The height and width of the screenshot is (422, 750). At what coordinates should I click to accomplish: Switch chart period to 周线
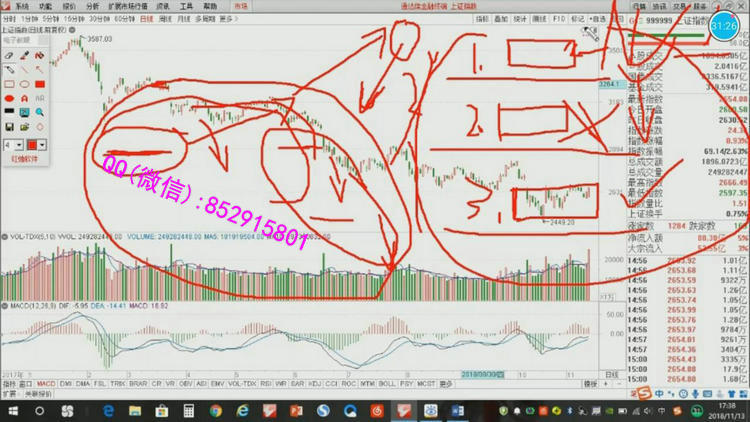(x=163, y=19)
